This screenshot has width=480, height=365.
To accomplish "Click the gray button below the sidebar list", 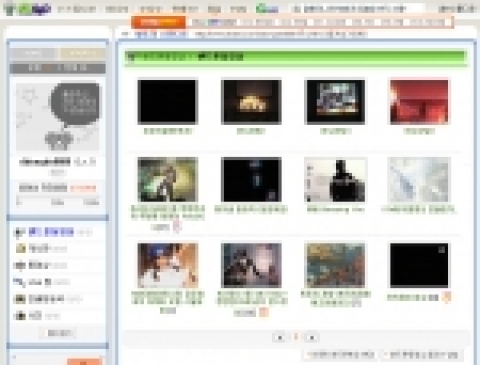I will pyautogui.click(x=58, y=333).
